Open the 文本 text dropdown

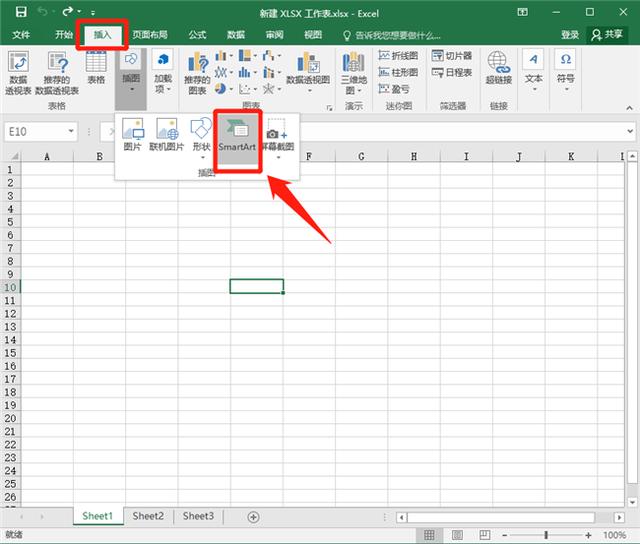point(533,71)
